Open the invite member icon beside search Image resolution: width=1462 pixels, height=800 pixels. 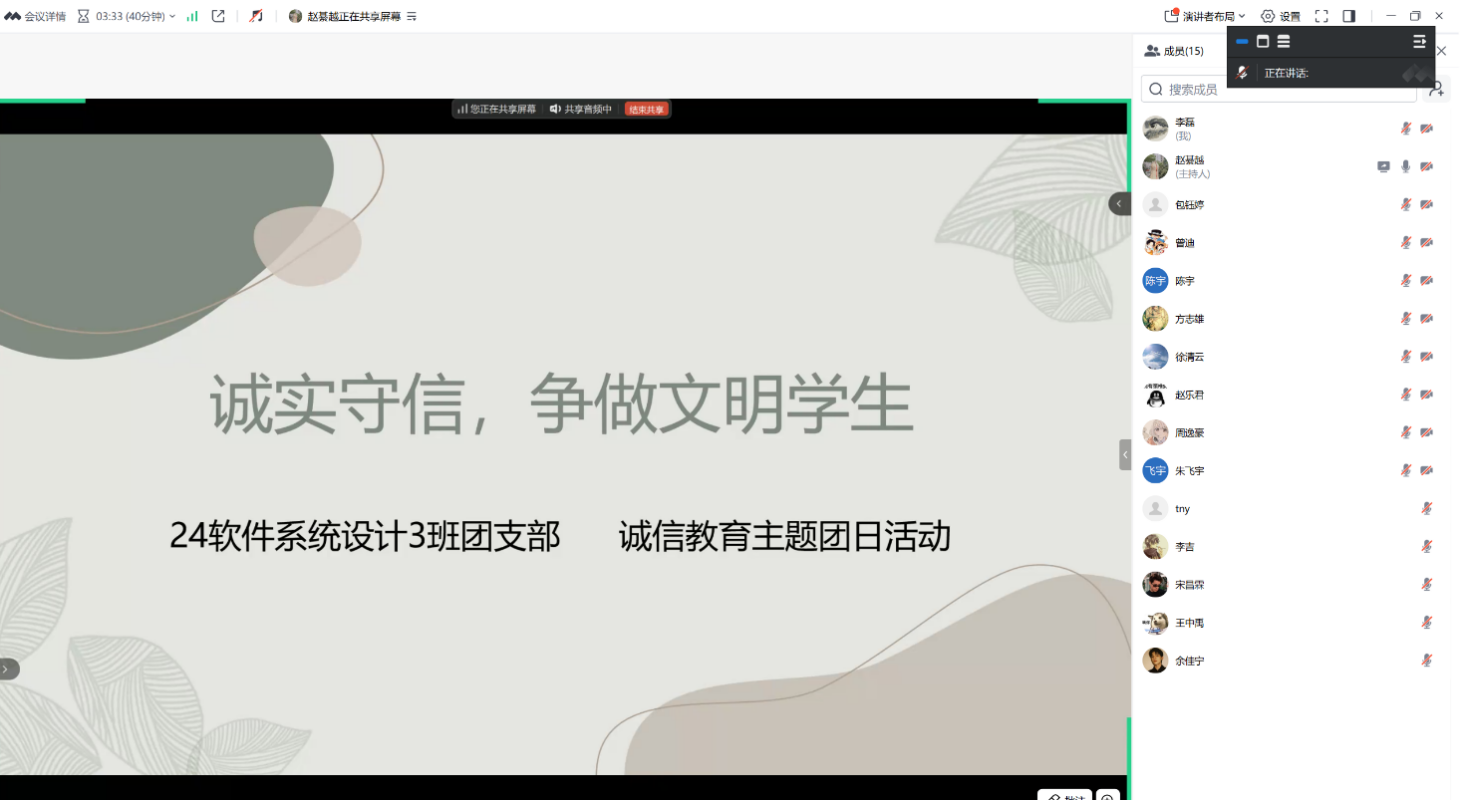click(x=1436, y=89)
